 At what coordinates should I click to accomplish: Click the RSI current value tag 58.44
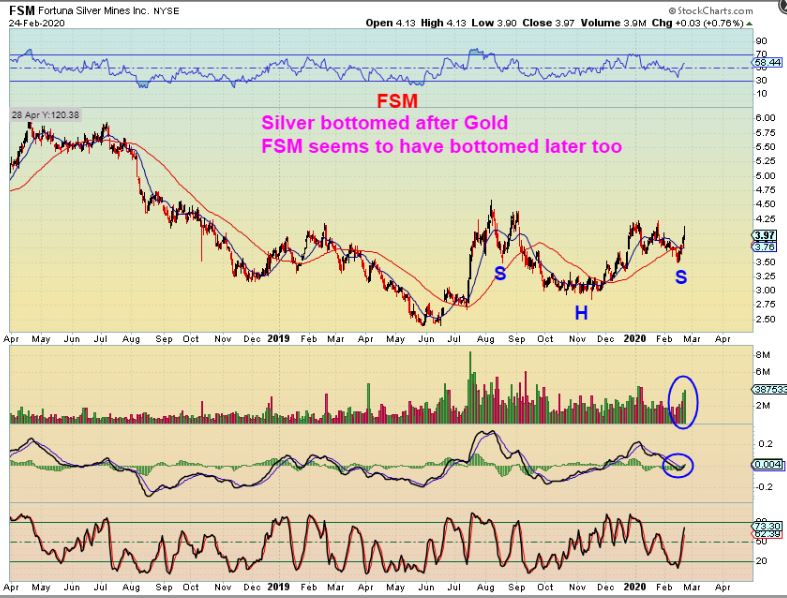(768, 62)
